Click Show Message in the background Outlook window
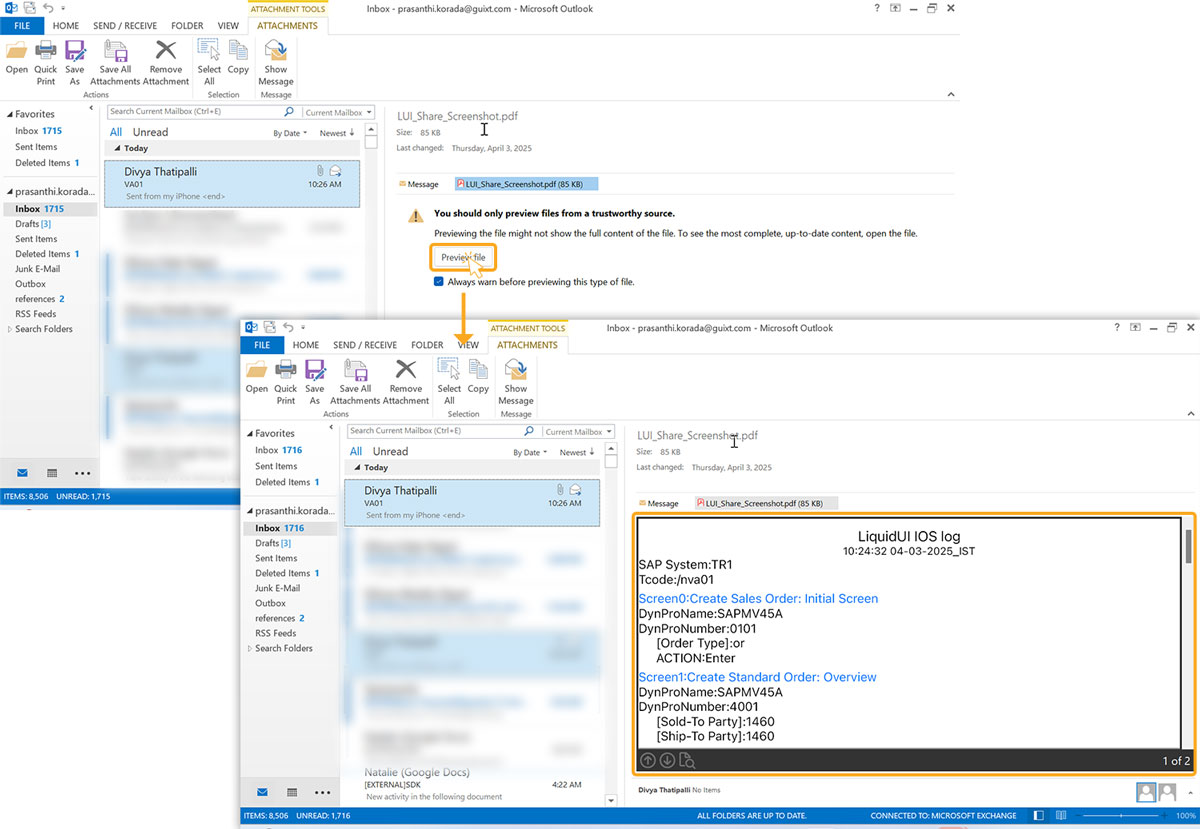This screenshot has height=829, width=1200. tap(276, 62)
